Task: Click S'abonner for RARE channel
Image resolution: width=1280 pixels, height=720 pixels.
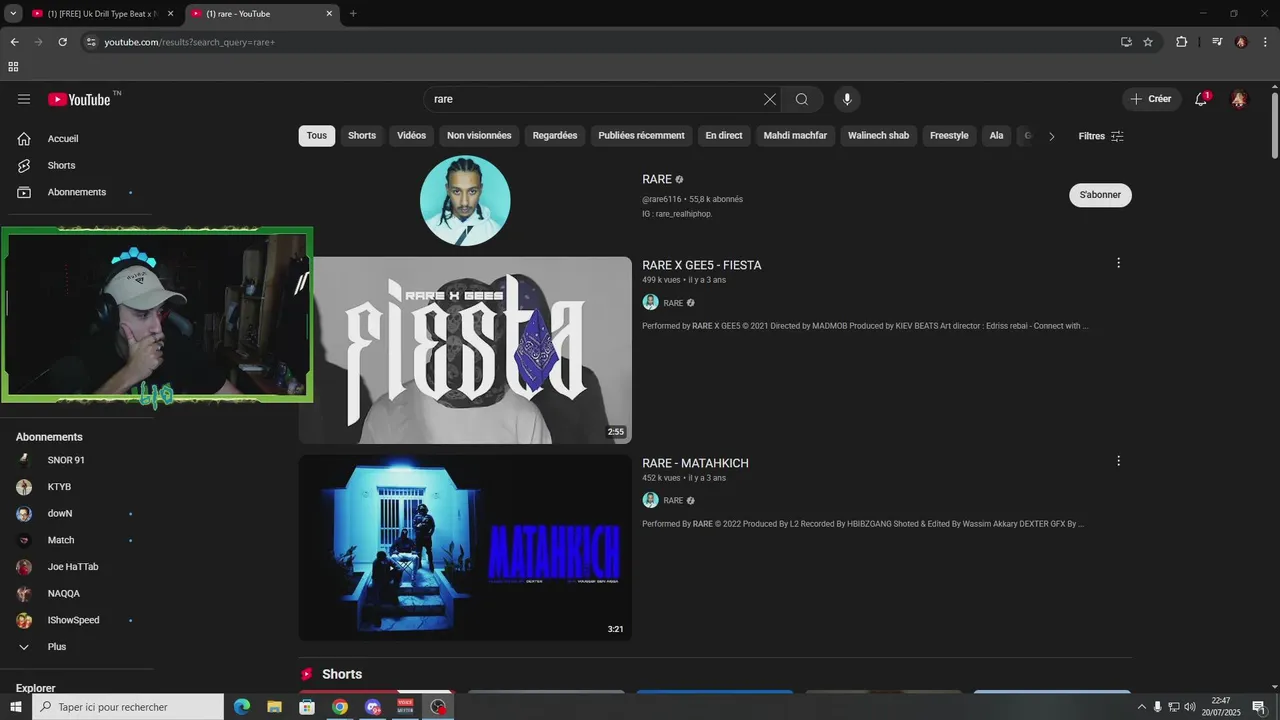Action: (x=1100, y=195)
